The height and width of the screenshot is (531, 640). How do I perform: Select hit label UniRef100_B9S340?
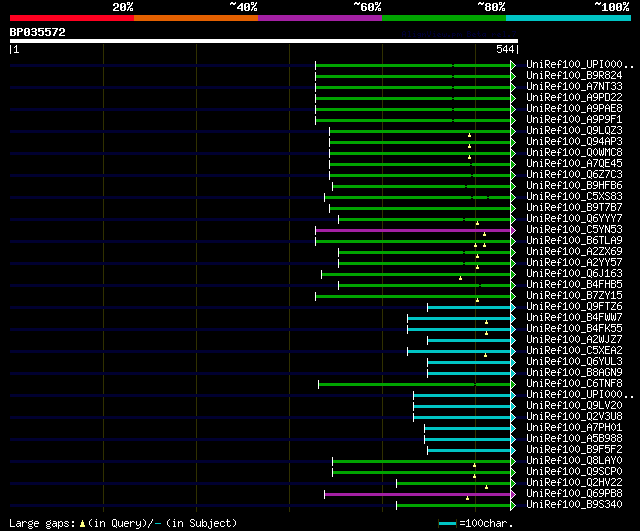tap(574, 505)
